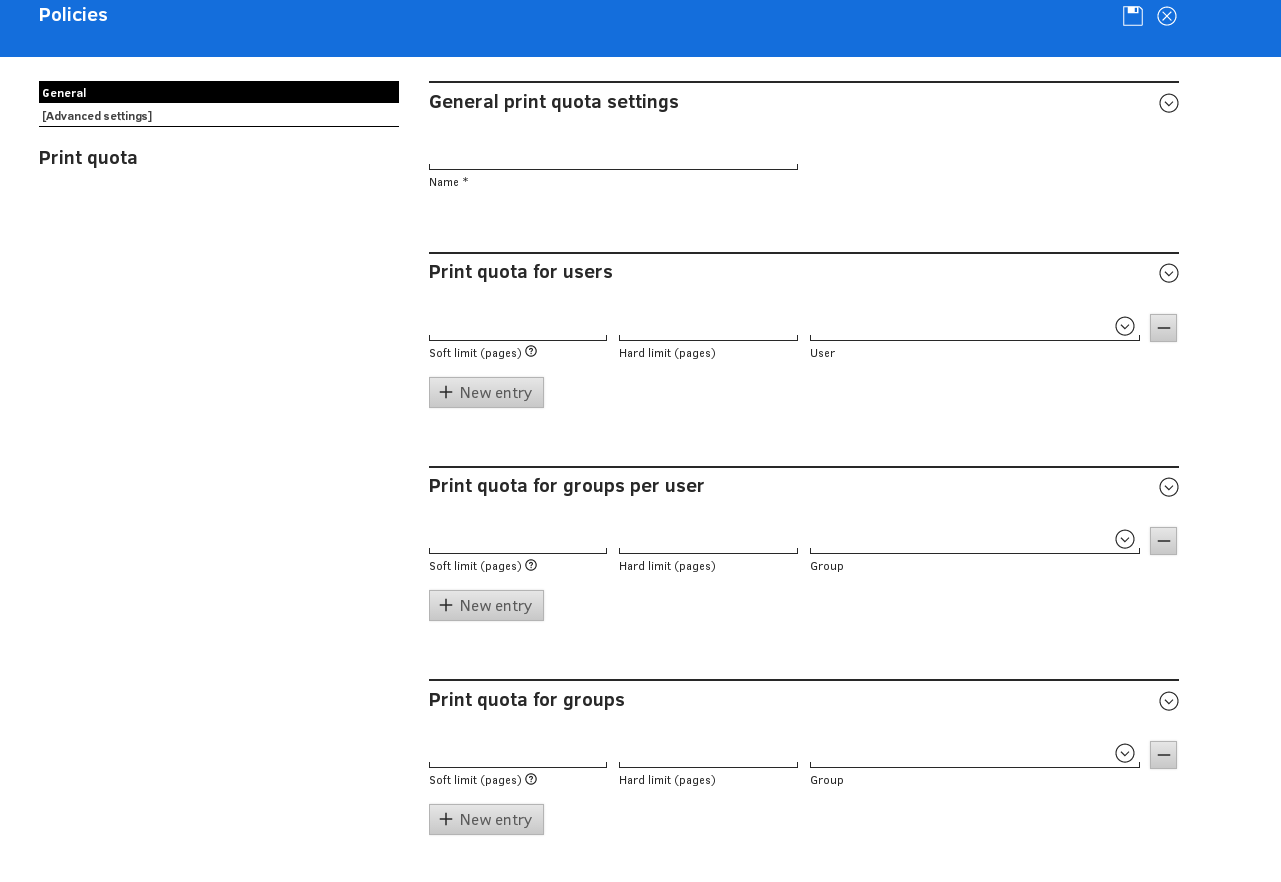Collapse Print quota for groups per user section
The height and width of the screenshot is (882, 1281).
[1168, 487]
